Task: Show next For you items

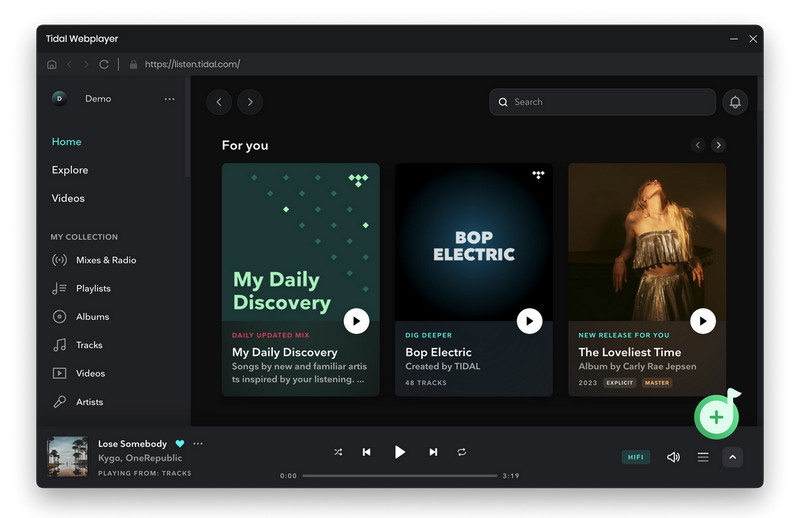Action: [x=718, y=145]
